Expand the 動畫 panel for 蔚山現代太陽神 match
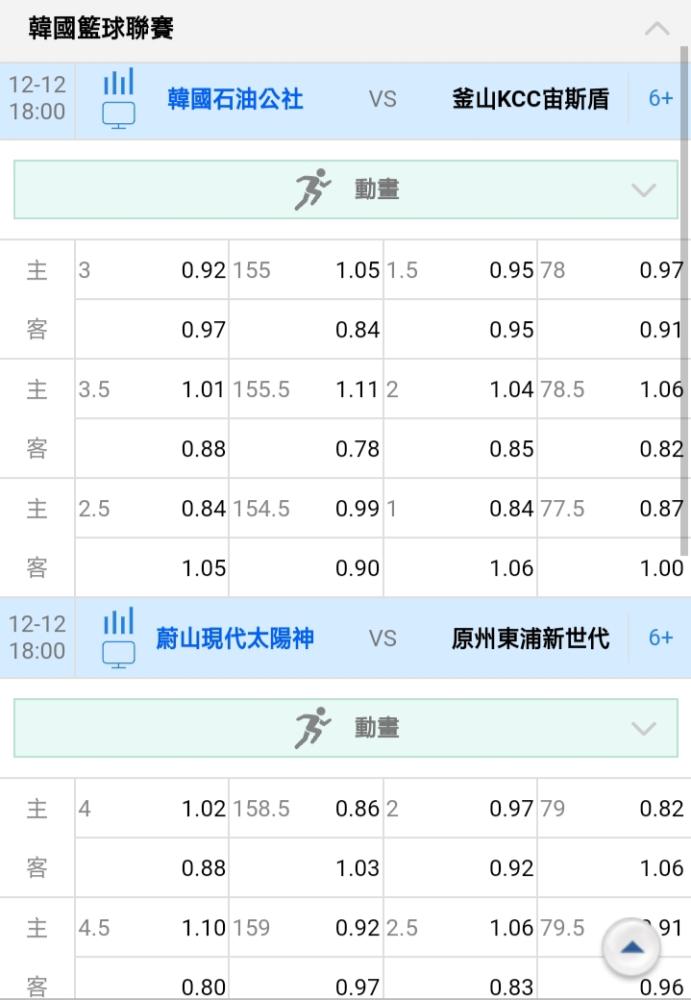 click(x=345, y=728)
